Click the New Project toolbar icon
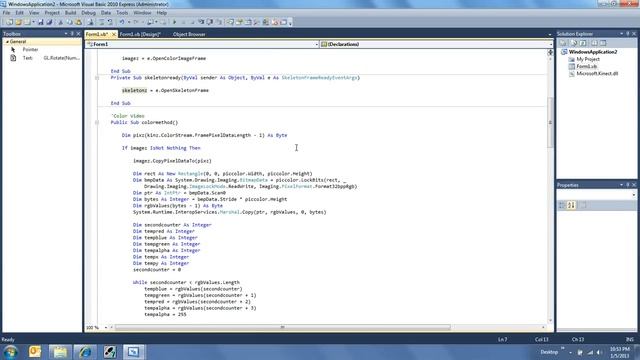This screenshot has height=360, width=640. coord(9,22)
